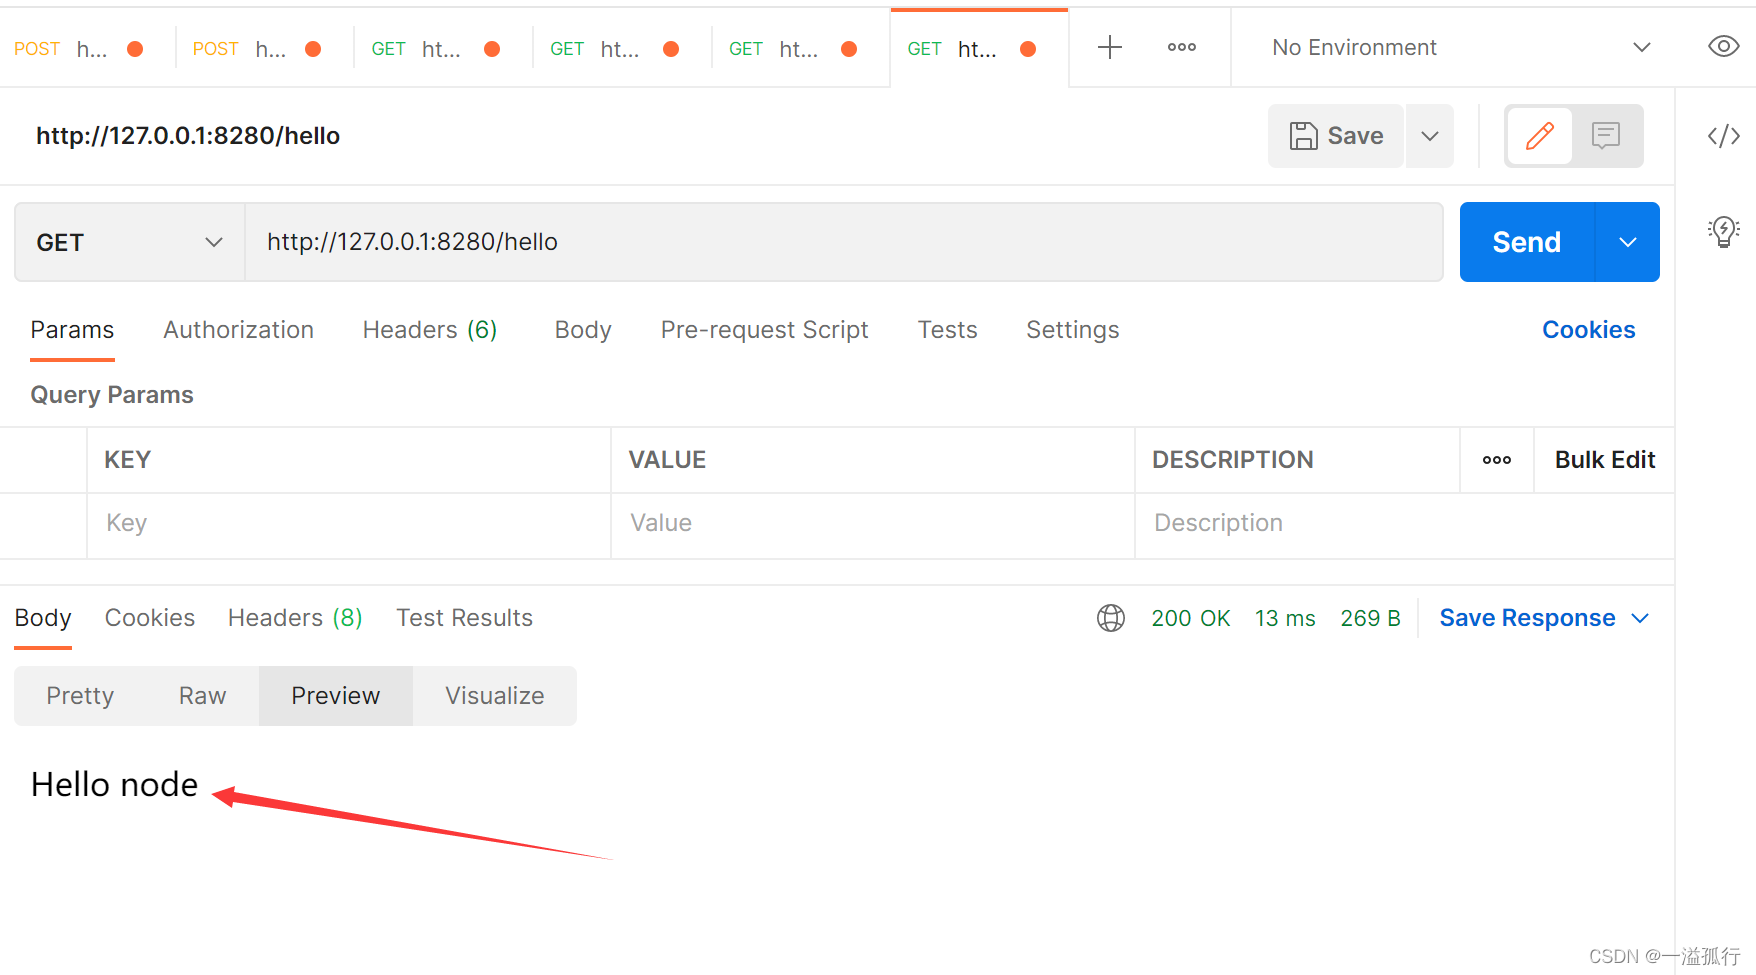Click the Value input cell
The height and width of the screenshot is (975, 1756).
873,524
